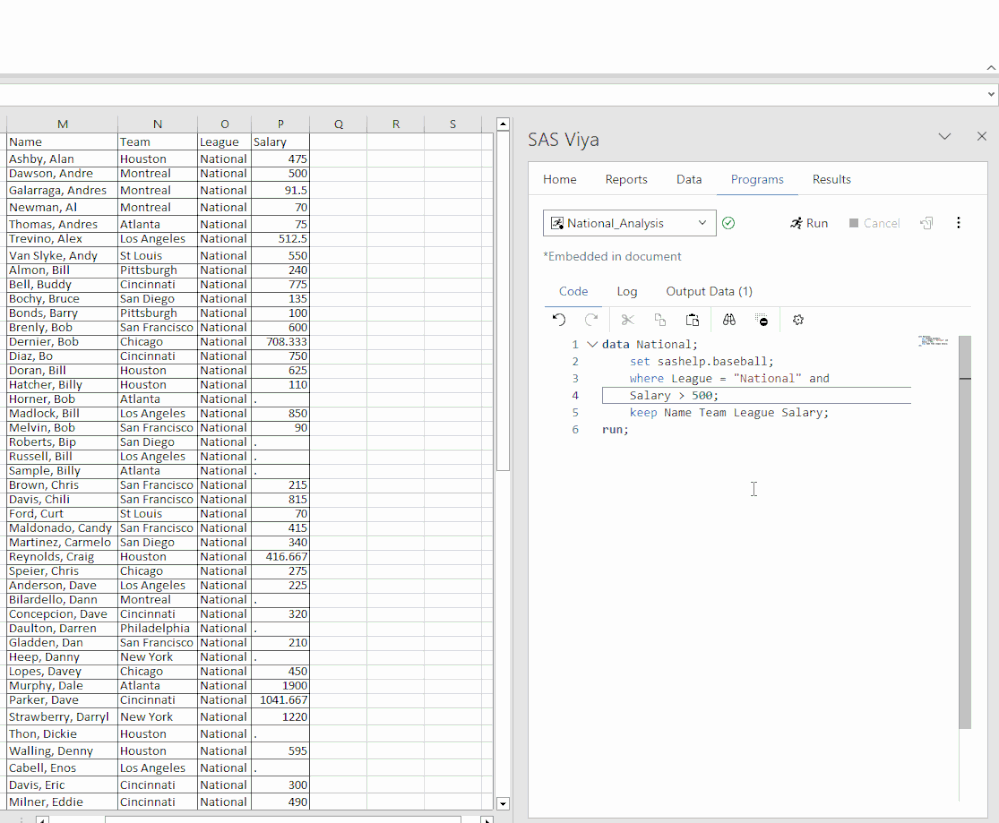
Task: Open the Log tab
Action: [626, 291]
